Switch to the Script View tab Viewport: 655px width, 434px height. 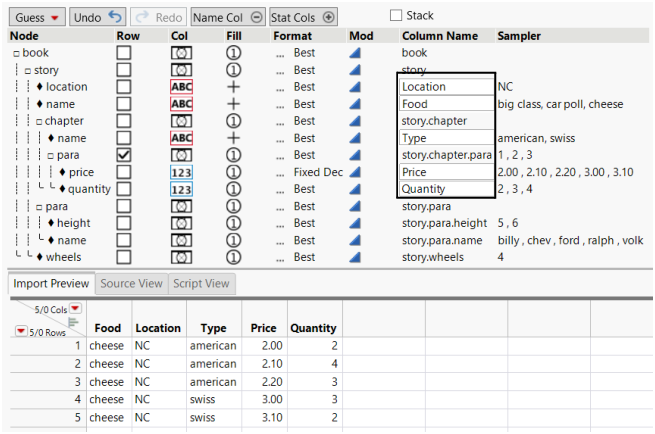[201, 284]
